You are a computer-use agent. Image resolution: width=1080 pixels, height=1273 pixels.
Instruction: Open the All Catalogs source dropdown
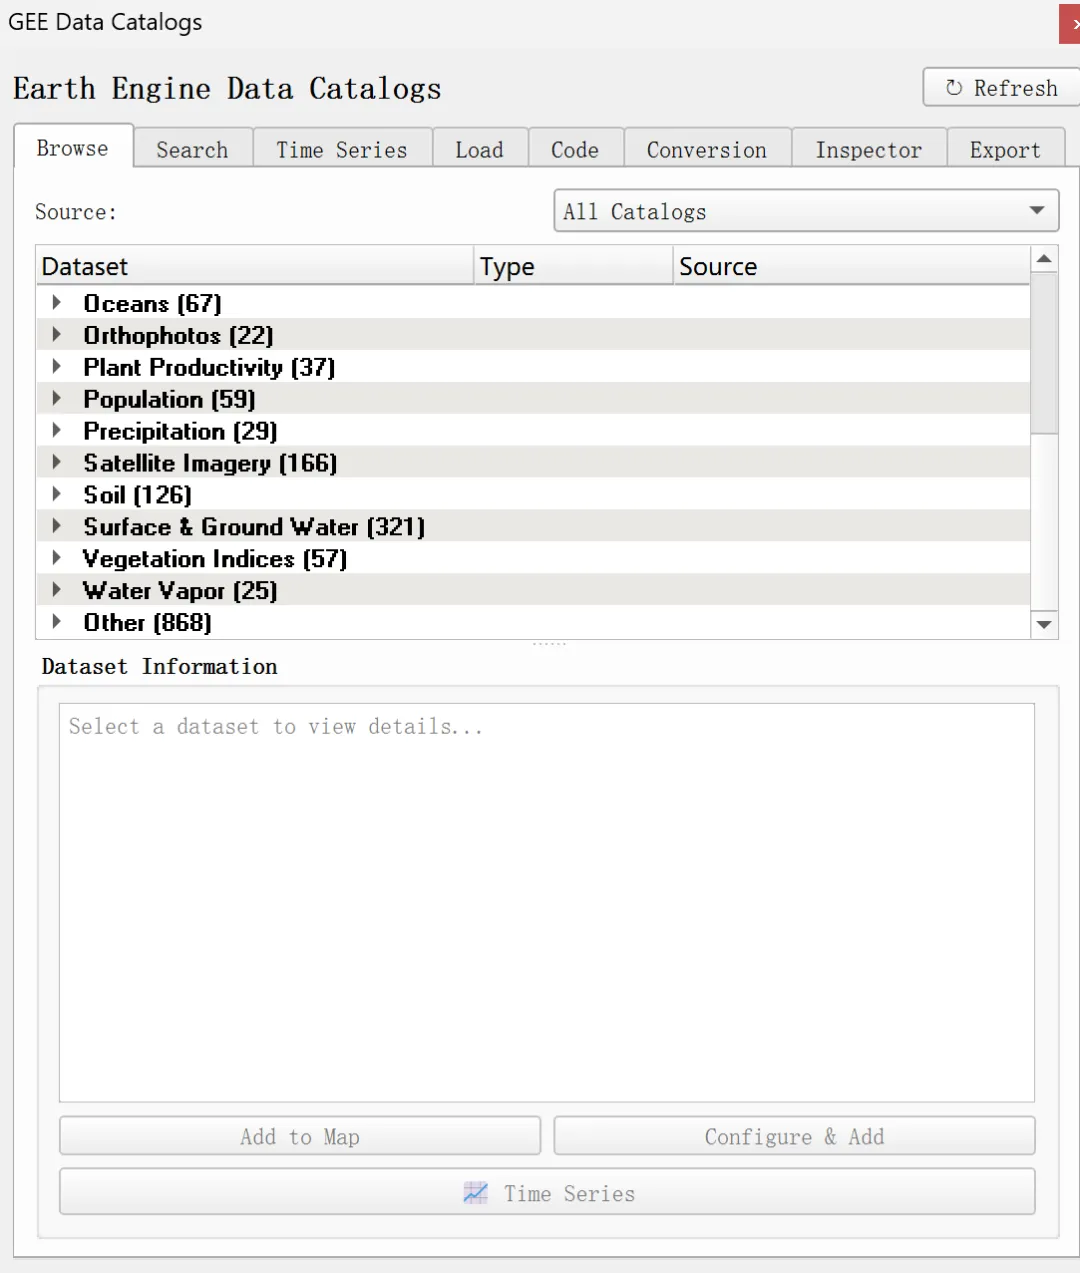coord(806,211)
